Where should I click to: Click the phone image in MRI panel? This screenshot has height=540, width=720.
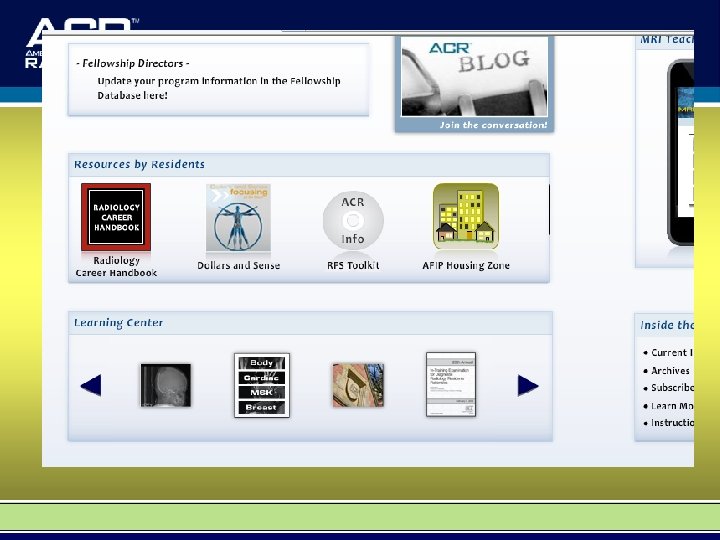click(680, 152)
